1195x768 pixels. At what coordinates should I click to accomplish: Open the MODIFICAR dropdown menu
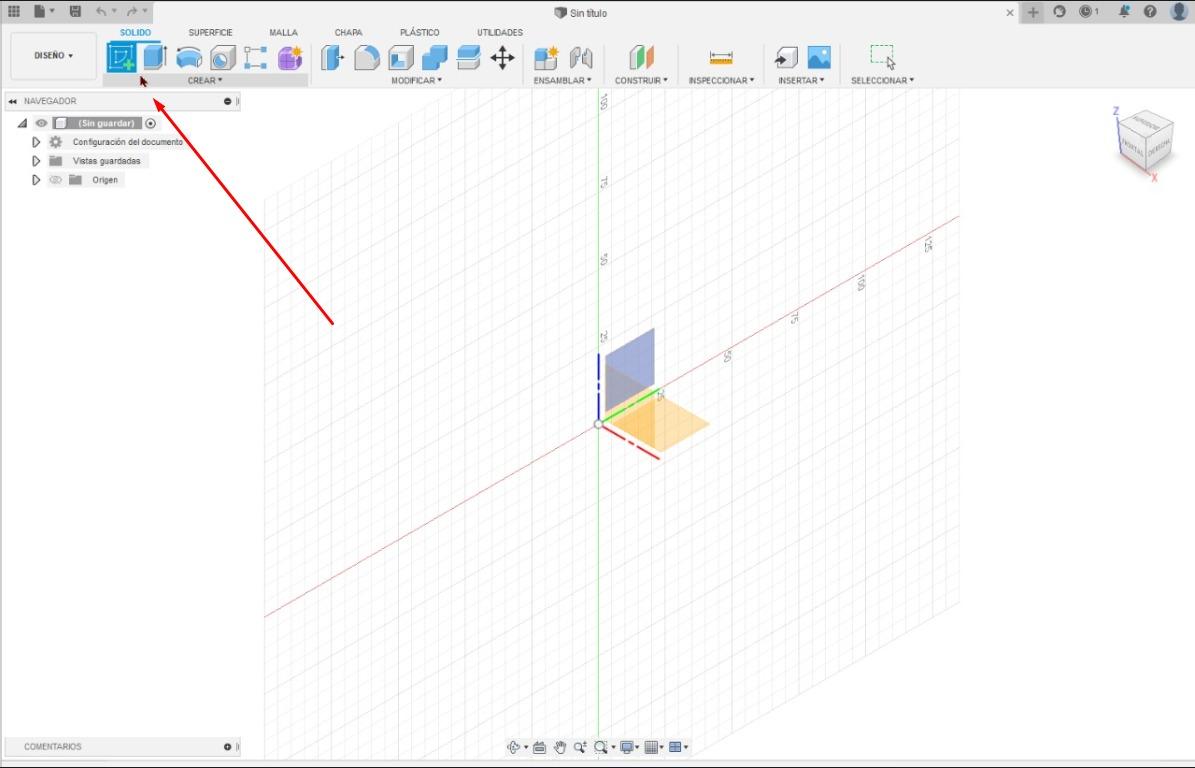[416, 80]
